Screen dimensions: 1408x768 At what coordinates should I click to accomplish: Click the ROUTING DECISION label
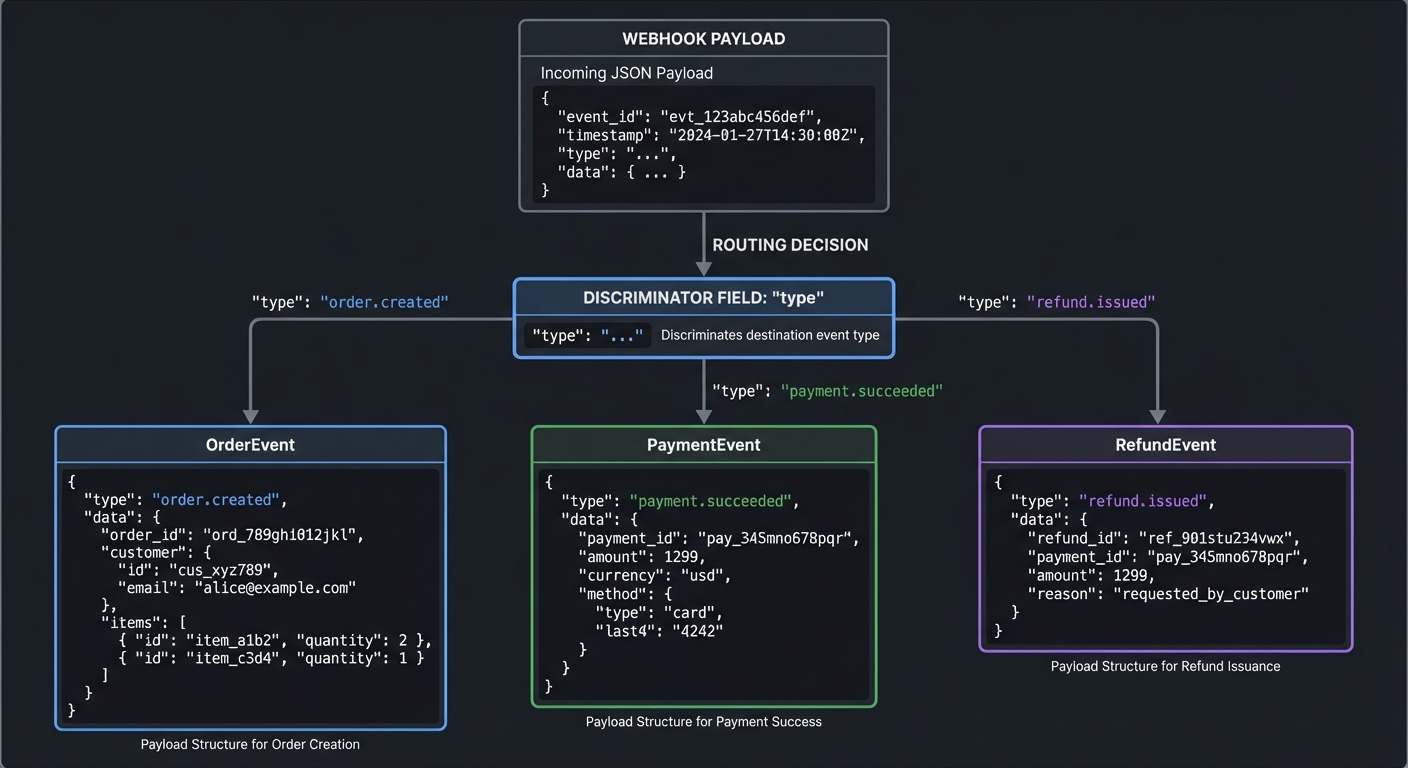[x=790, y=244]
